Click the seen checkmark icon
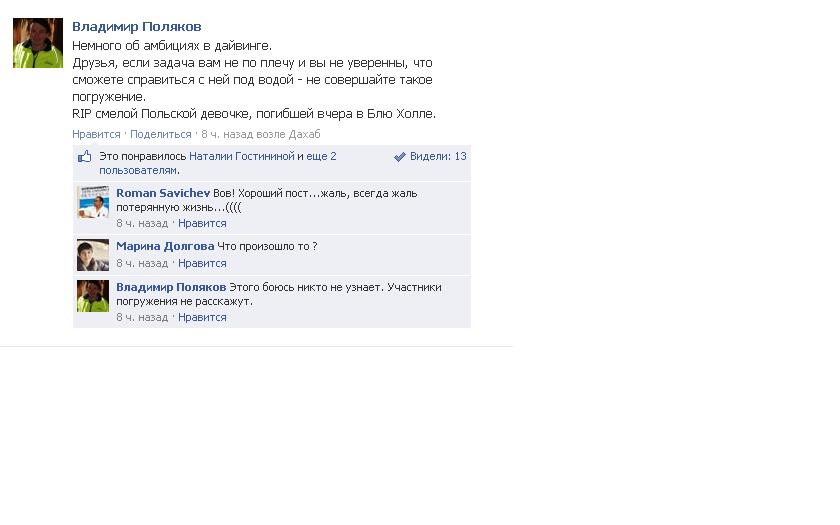Screen dimensions: 840x525 point(400,156)
